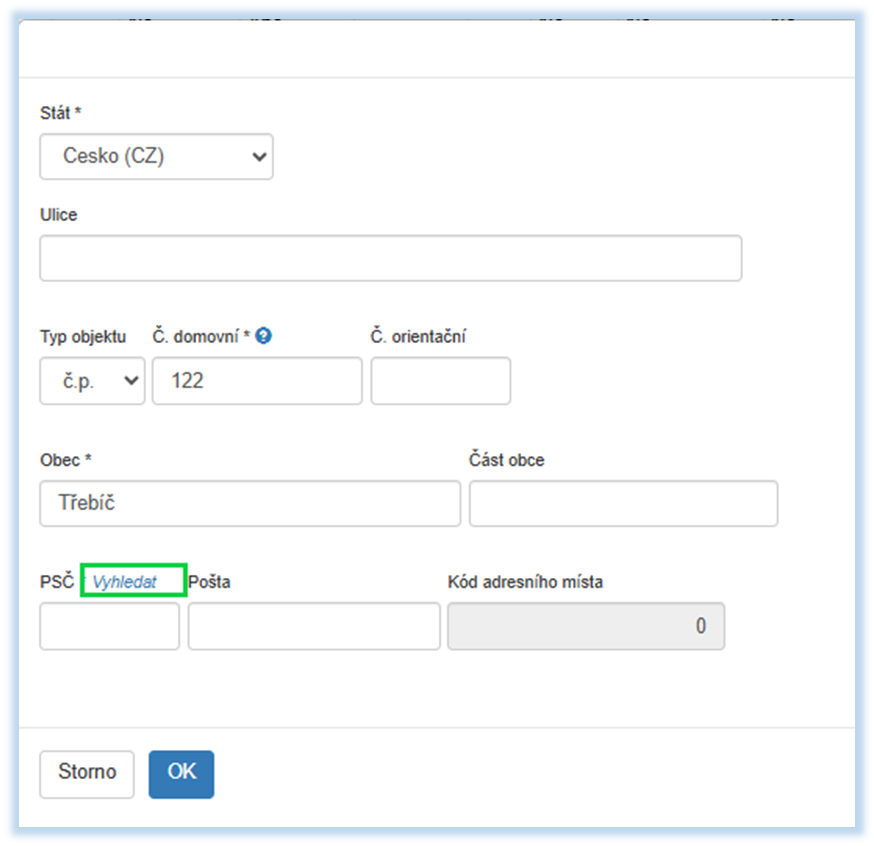874x846 pixels.
Task: Click the Ulice label text
Action: tap(58, 215)
